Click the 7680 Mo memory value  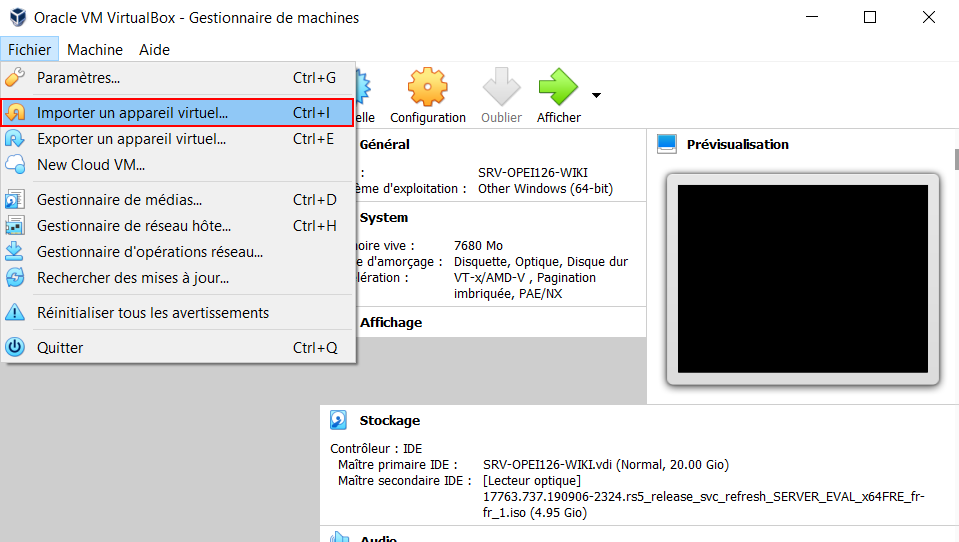point(478,245)
